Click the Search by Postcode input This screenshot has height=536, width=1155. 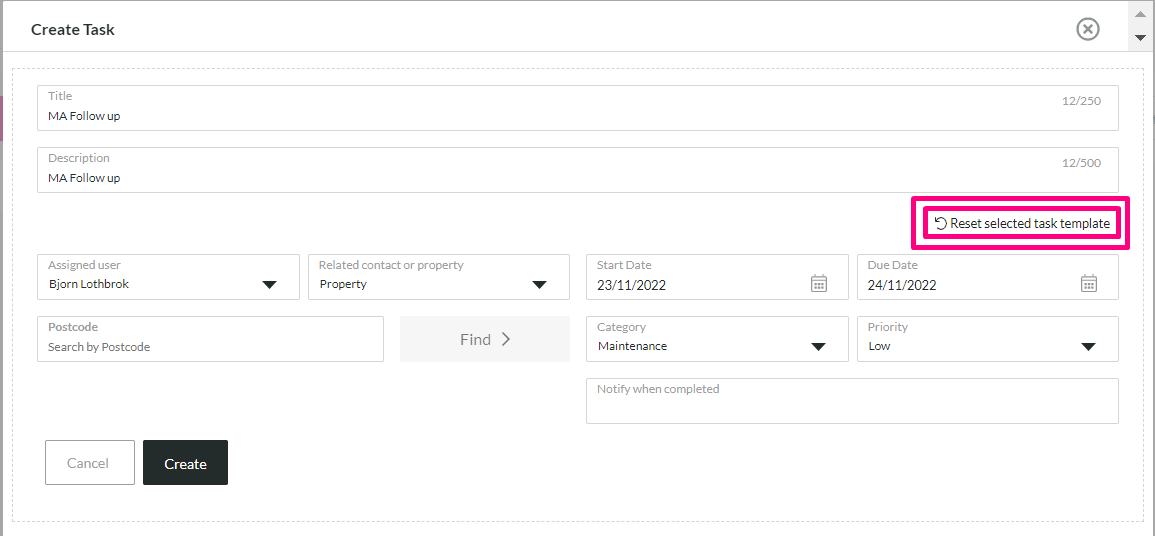(x=211, y=339)
